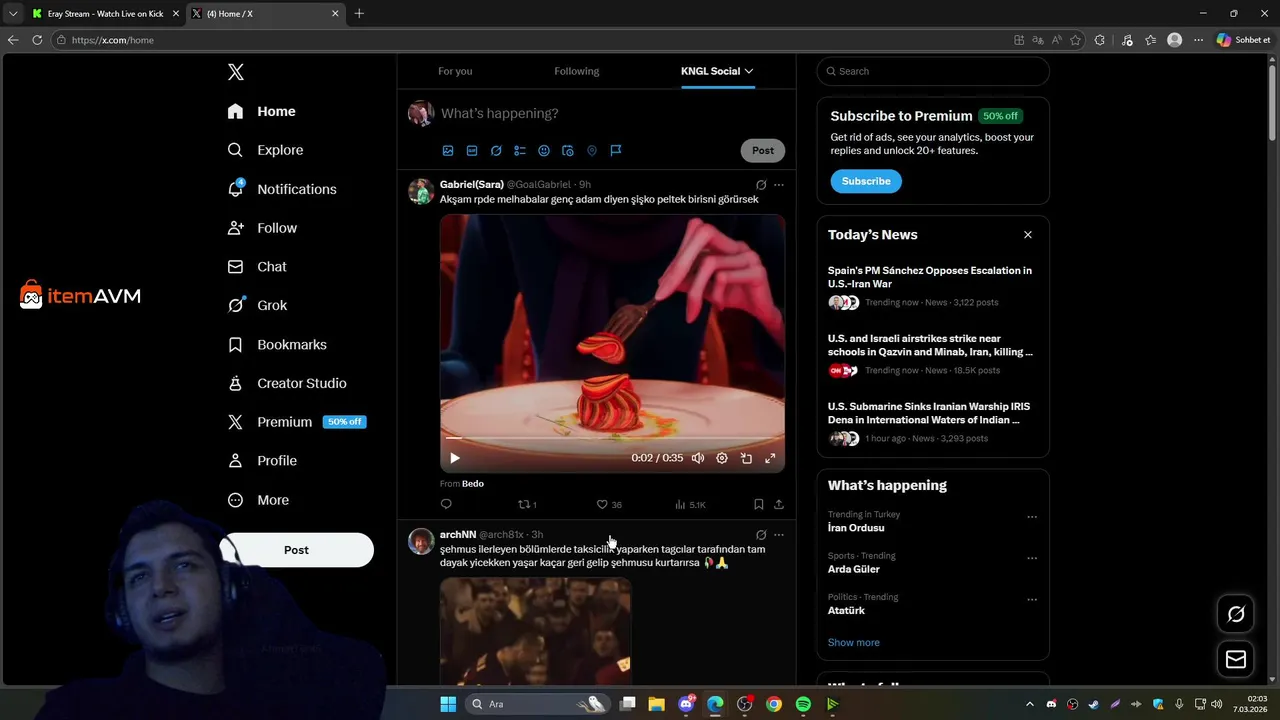Play the video in Gabriel(Sara) post
The image size is (1280, 720).
click(454, 458)
